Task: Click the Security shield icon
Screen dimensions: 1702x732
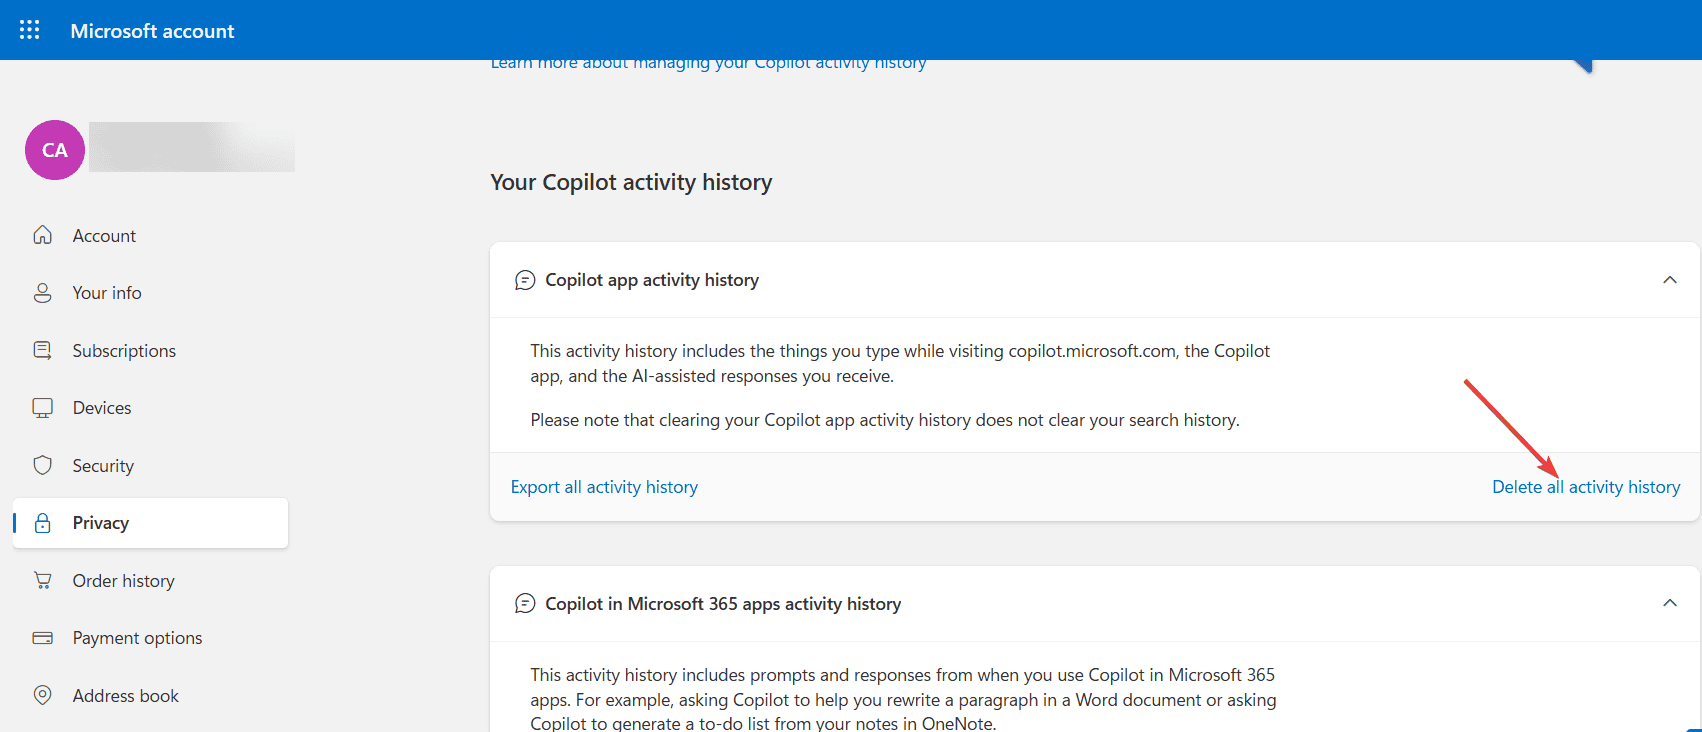Action: point(42,465)
